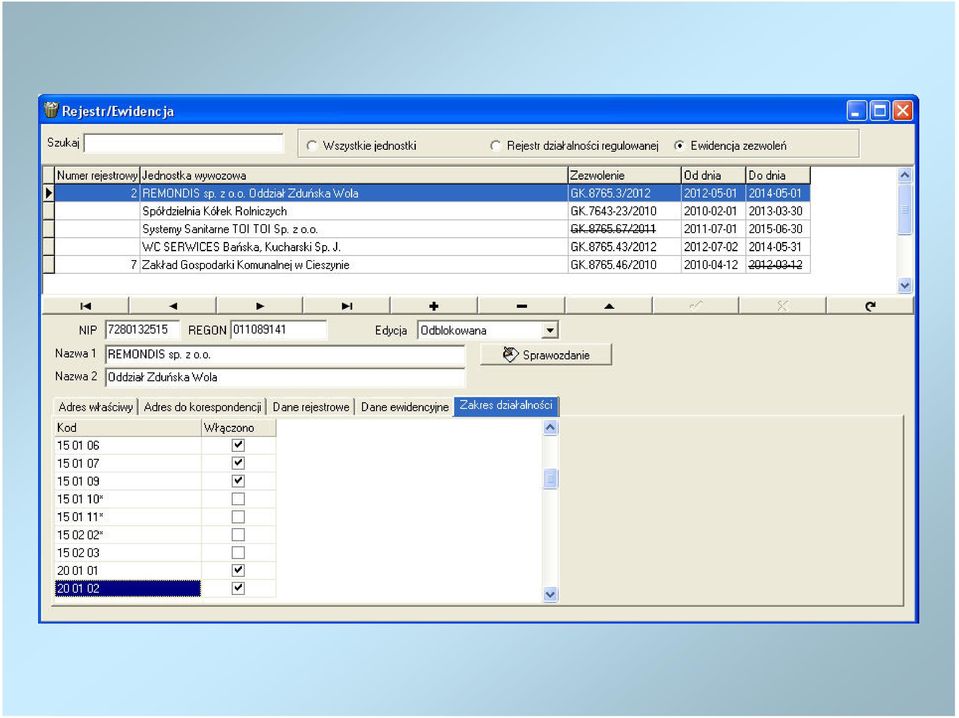Uncheck the Włączono box for code 20 01 02
The height and width of the screenshot is (718, 959).
pos(238,588)
